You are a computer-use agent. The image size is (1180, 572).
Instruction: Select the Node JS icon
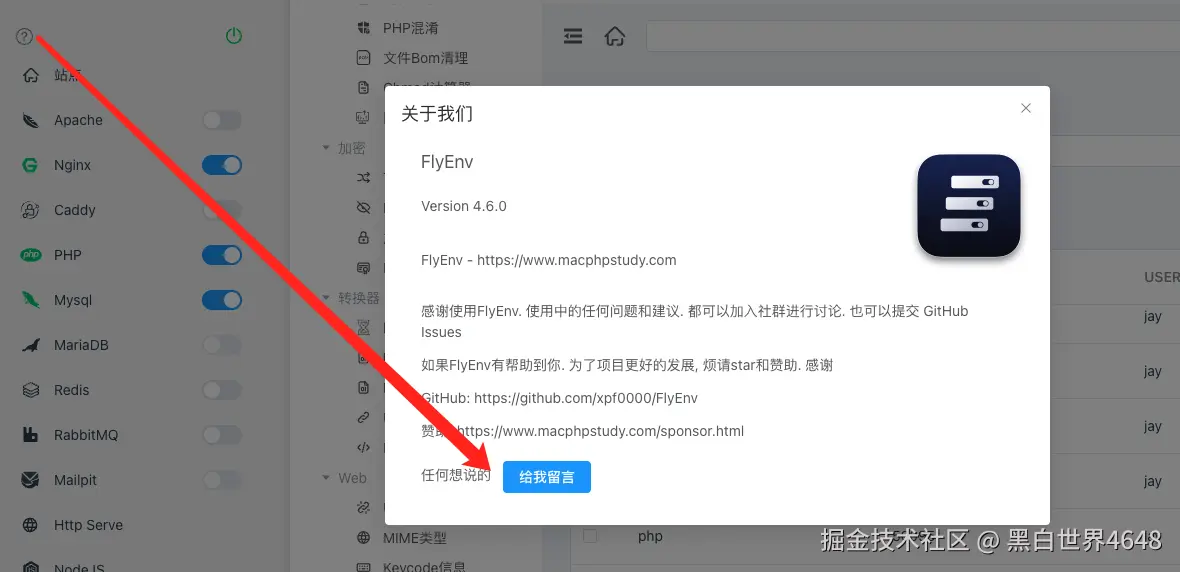tap(30, 567)
